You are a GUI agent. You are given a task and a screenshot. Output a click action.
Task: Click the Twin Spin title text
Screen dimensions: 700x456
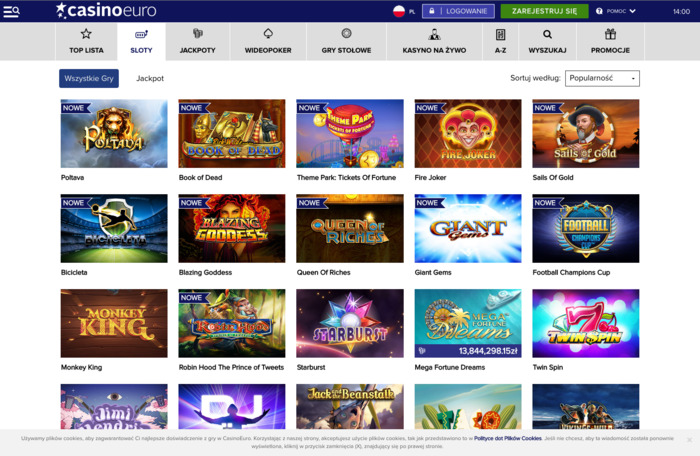coord(548,367)
